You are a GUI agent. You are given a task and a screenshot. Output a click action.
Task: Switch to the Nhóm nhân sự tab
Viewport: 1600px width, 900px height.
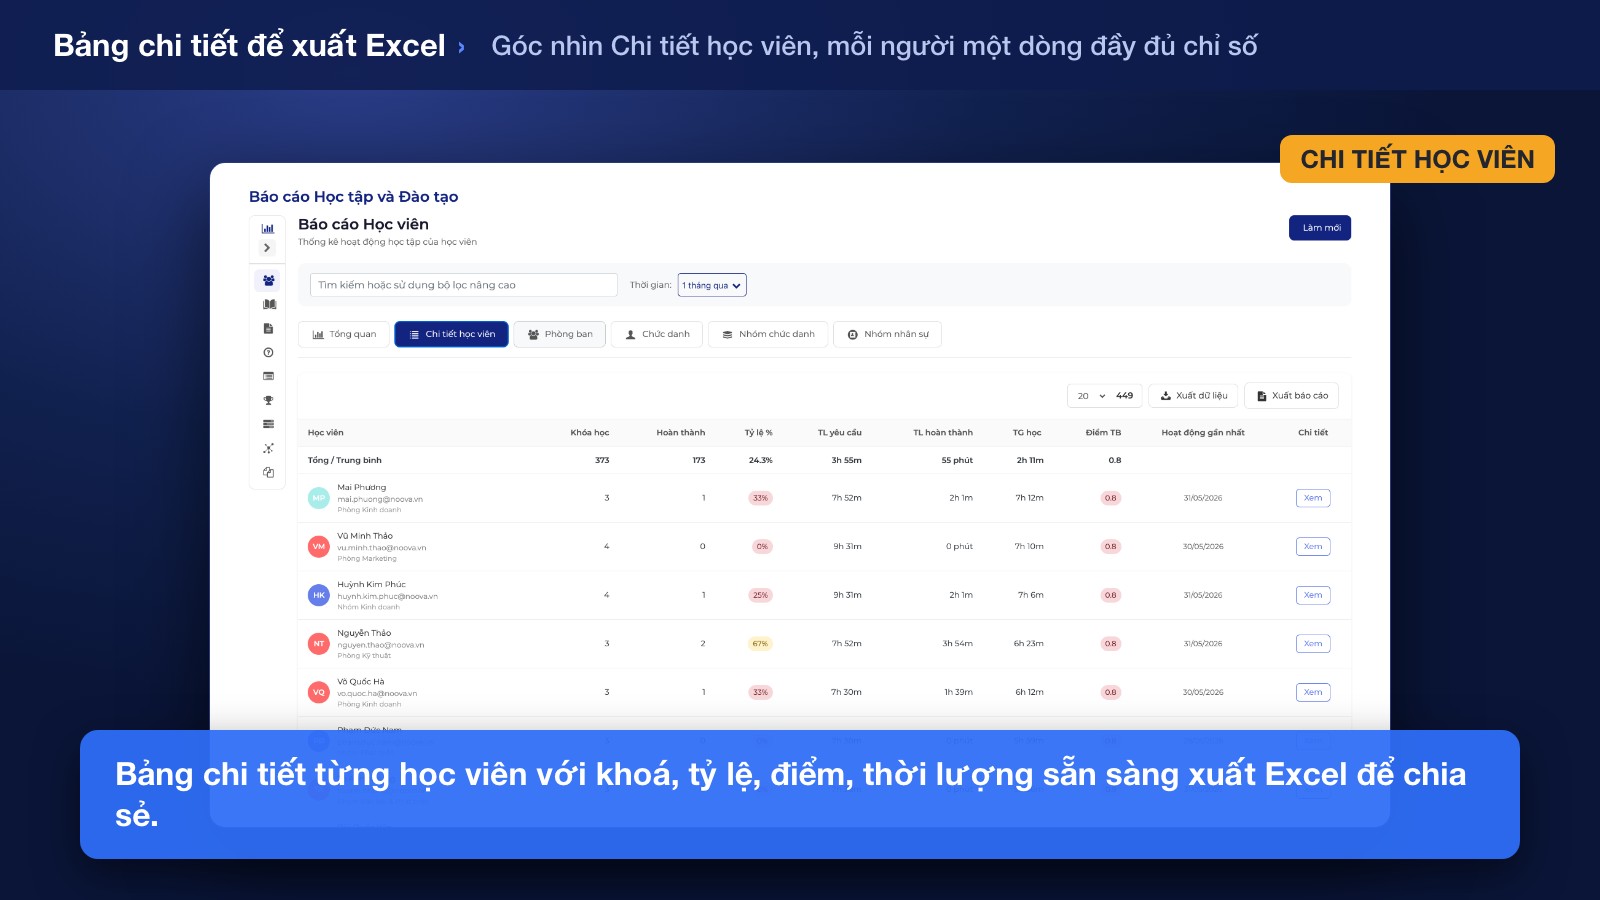coord(887,334)
